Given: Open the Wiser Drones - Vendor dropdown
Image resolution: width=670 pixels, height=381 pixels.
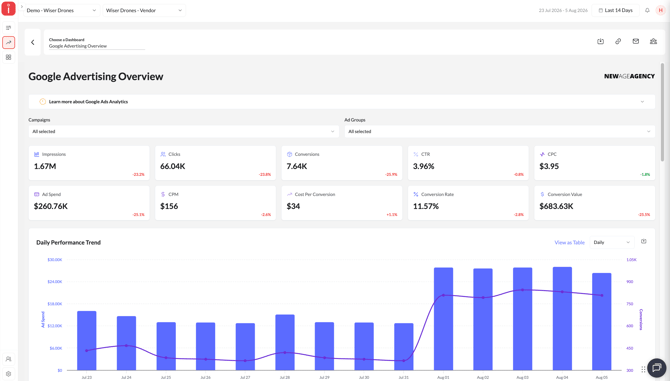Looking at the screenshot, I should pos(144,10).
